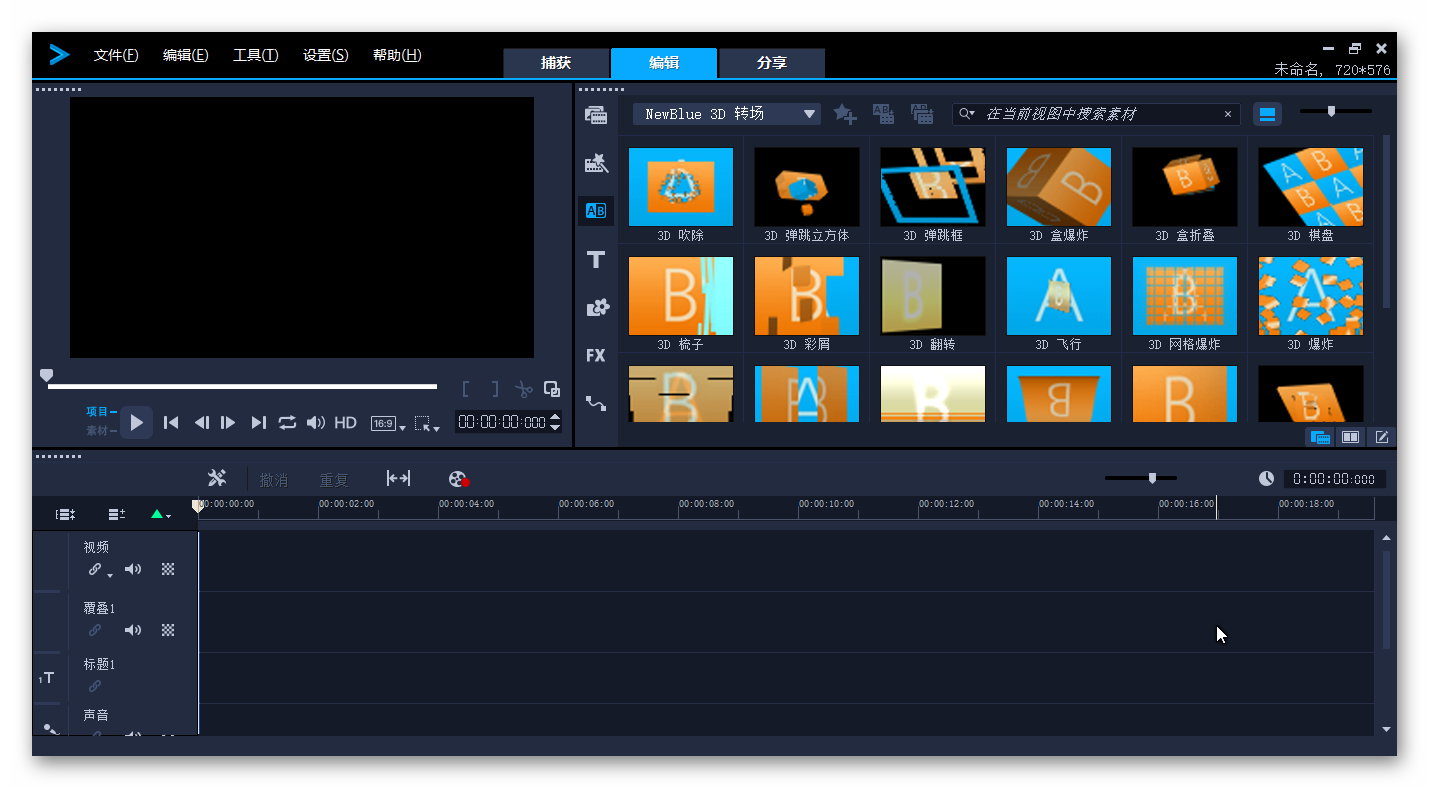Switch to the 捕获 tab

coord(556,62)
